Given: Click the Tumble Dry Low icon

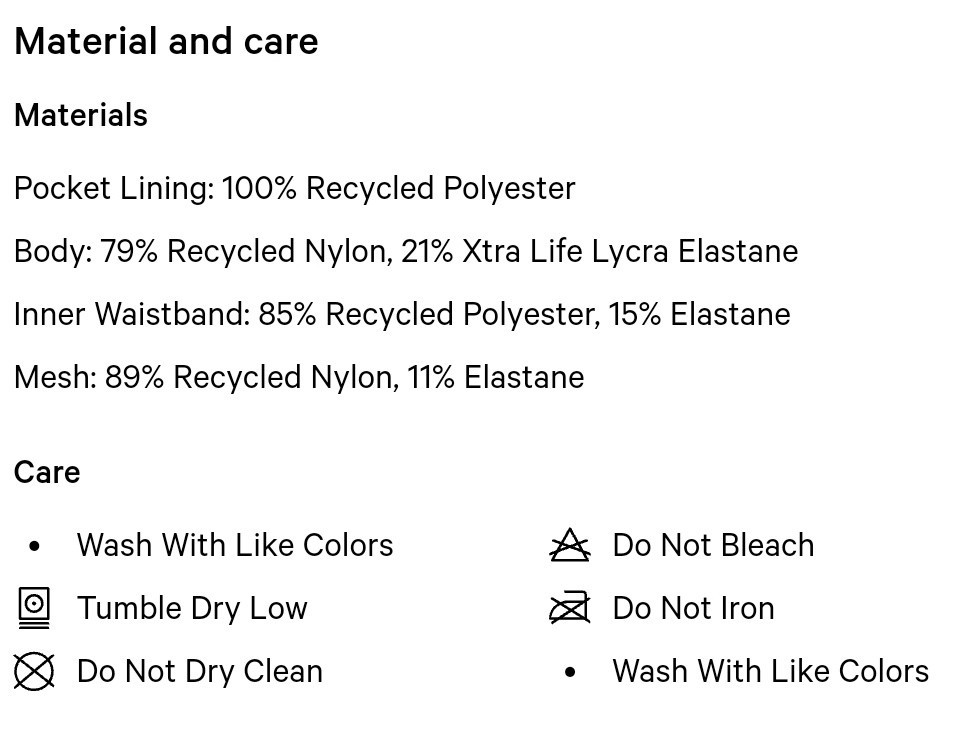Looking at the screenshot, I should (34, 608).
